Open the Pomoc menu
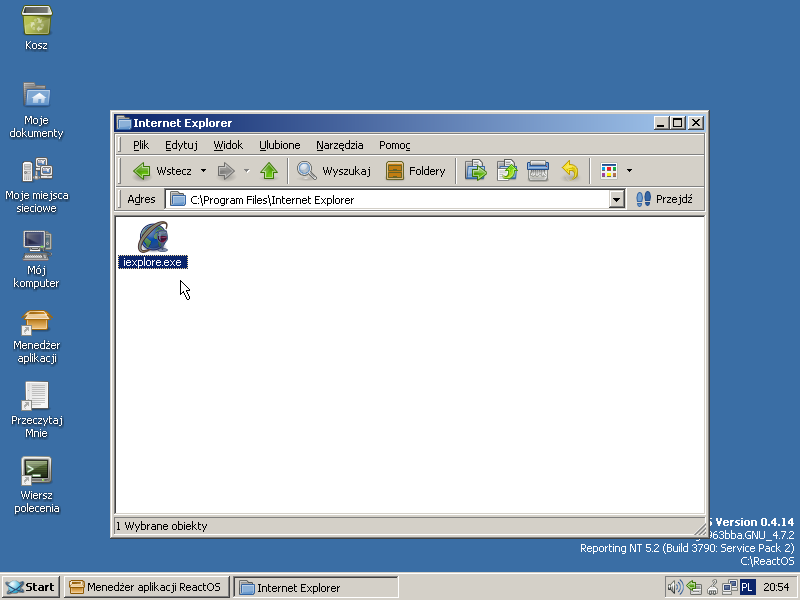The image size is (800, 600). 394,145
